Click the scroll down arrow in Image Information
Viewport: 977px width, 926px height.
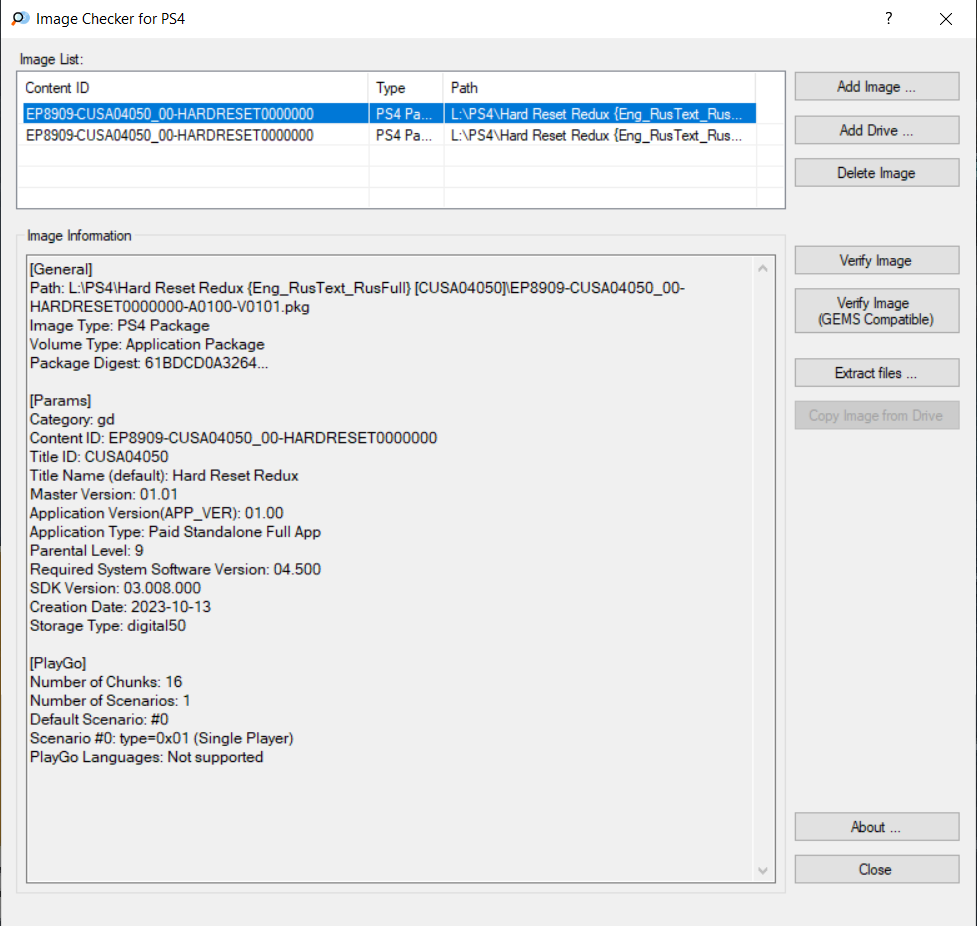(764, 871)
